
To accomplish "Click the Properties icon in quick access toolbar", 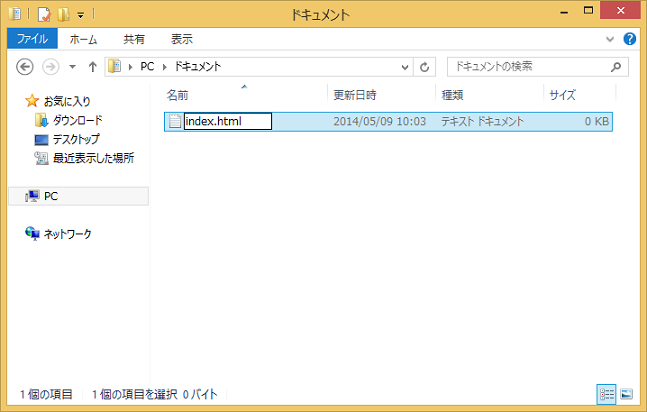I will pyautogui.click(x=43, y=14).
